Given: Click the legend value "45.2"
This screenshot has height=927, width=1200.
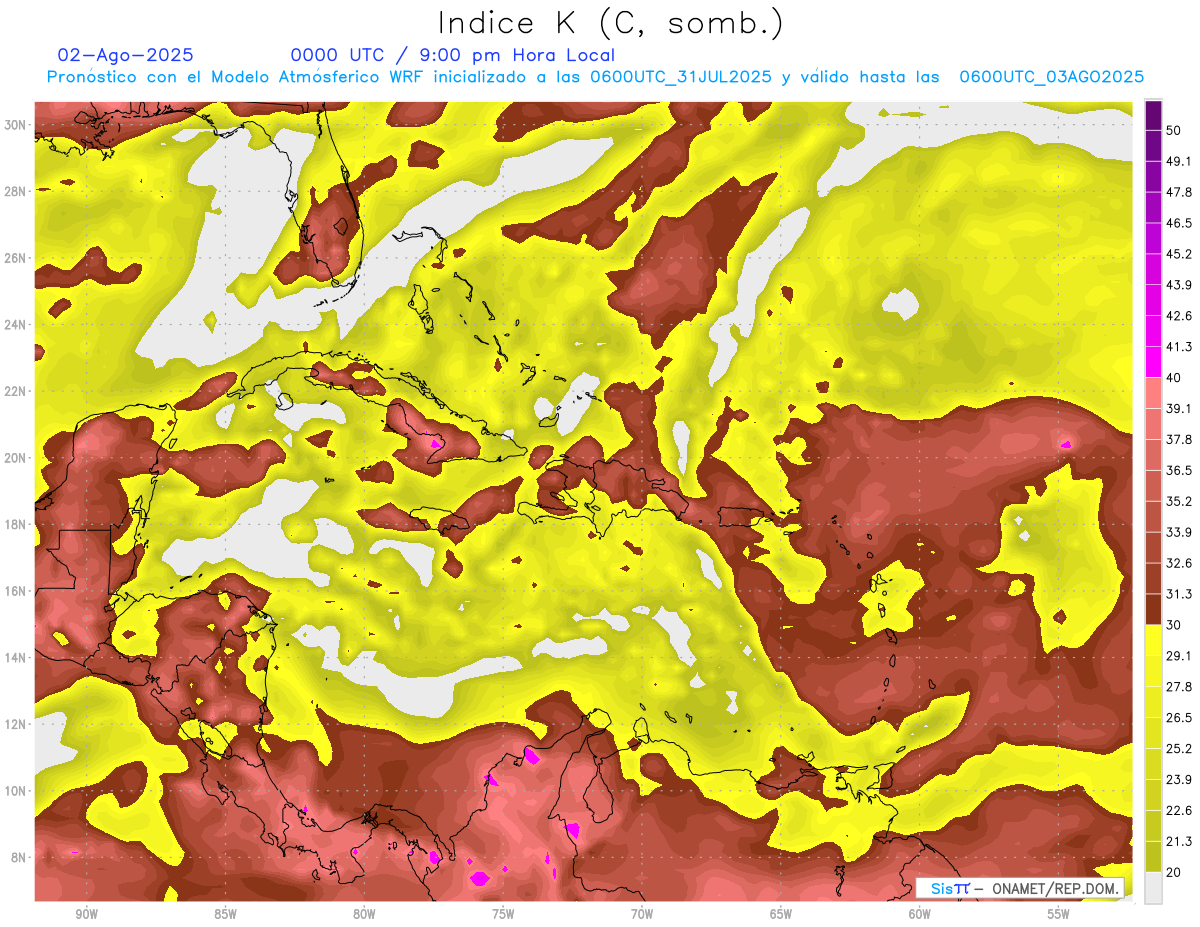Looking at the screenshot, I should [1178, 253].
